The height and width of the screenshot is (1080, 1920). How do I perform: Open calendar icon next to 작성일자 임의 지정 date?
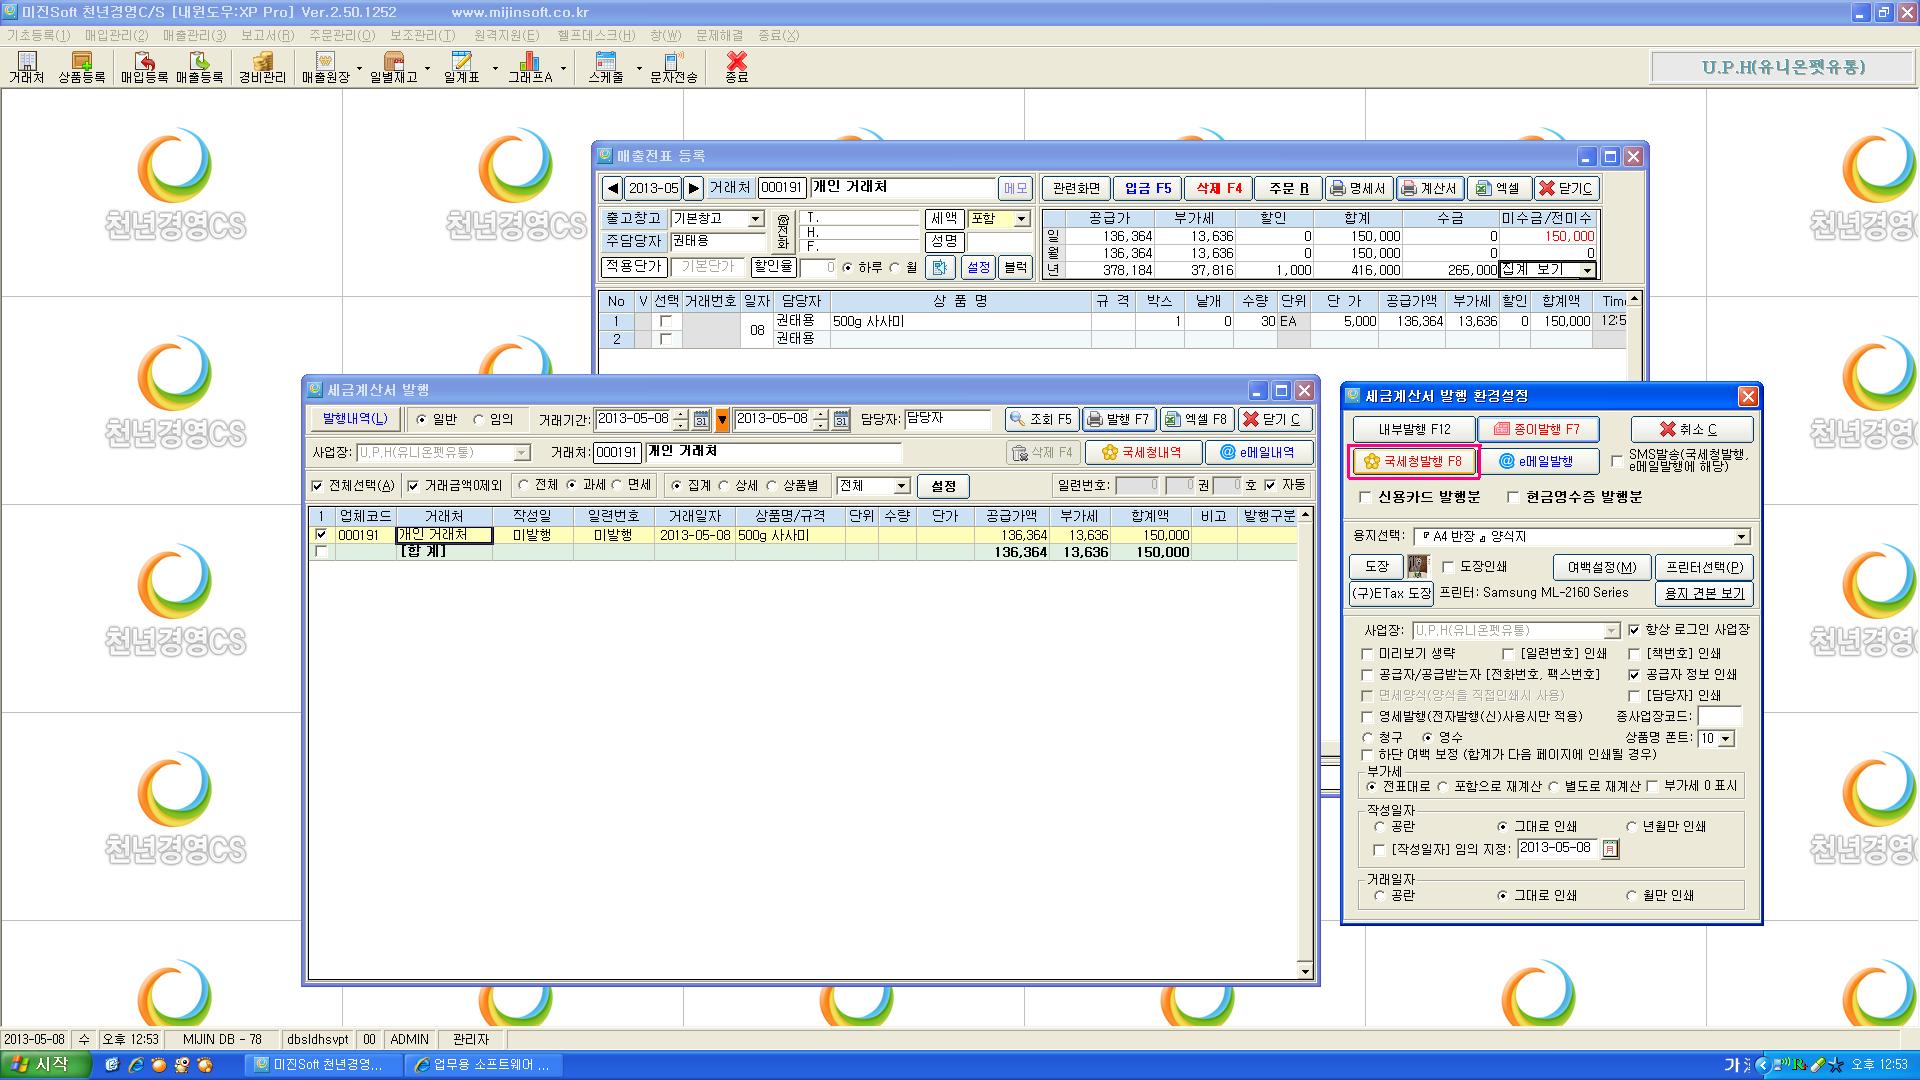coord(1610,849)
